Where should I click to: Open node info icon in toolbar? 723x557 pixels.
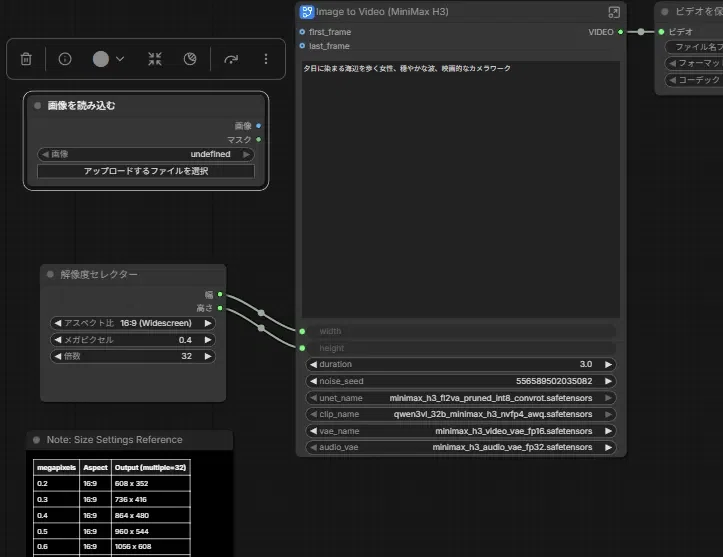65,59
